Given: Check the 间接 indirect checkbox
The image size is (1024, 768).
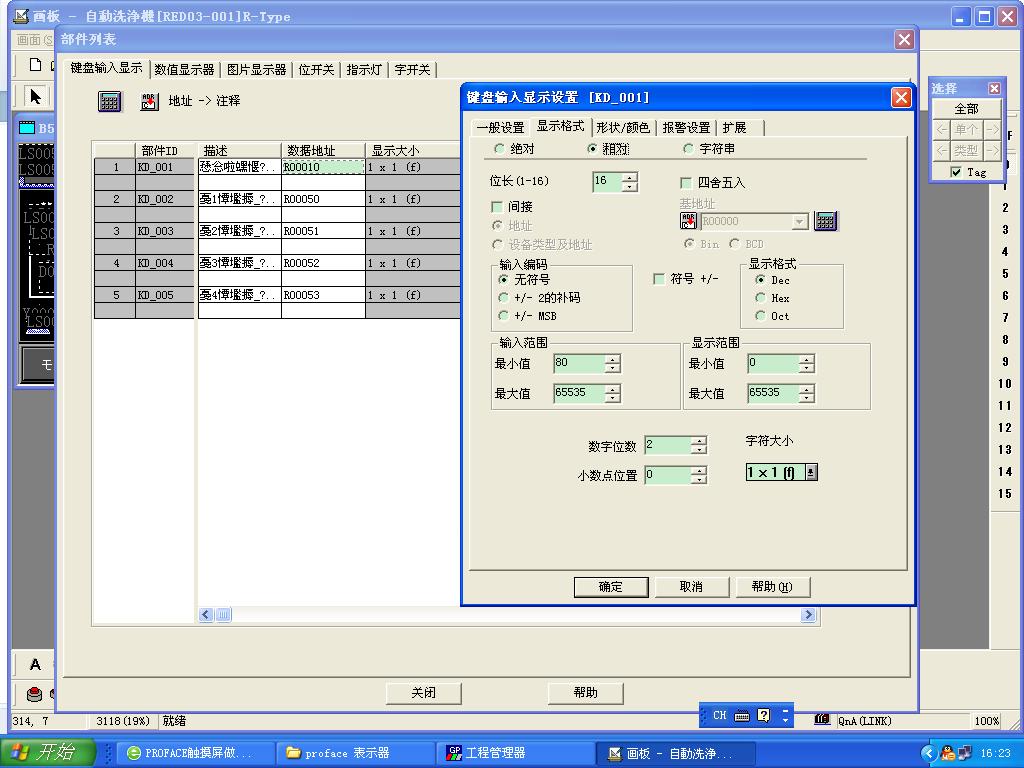Looking at the screenshot, I should (x=497, y=207).
